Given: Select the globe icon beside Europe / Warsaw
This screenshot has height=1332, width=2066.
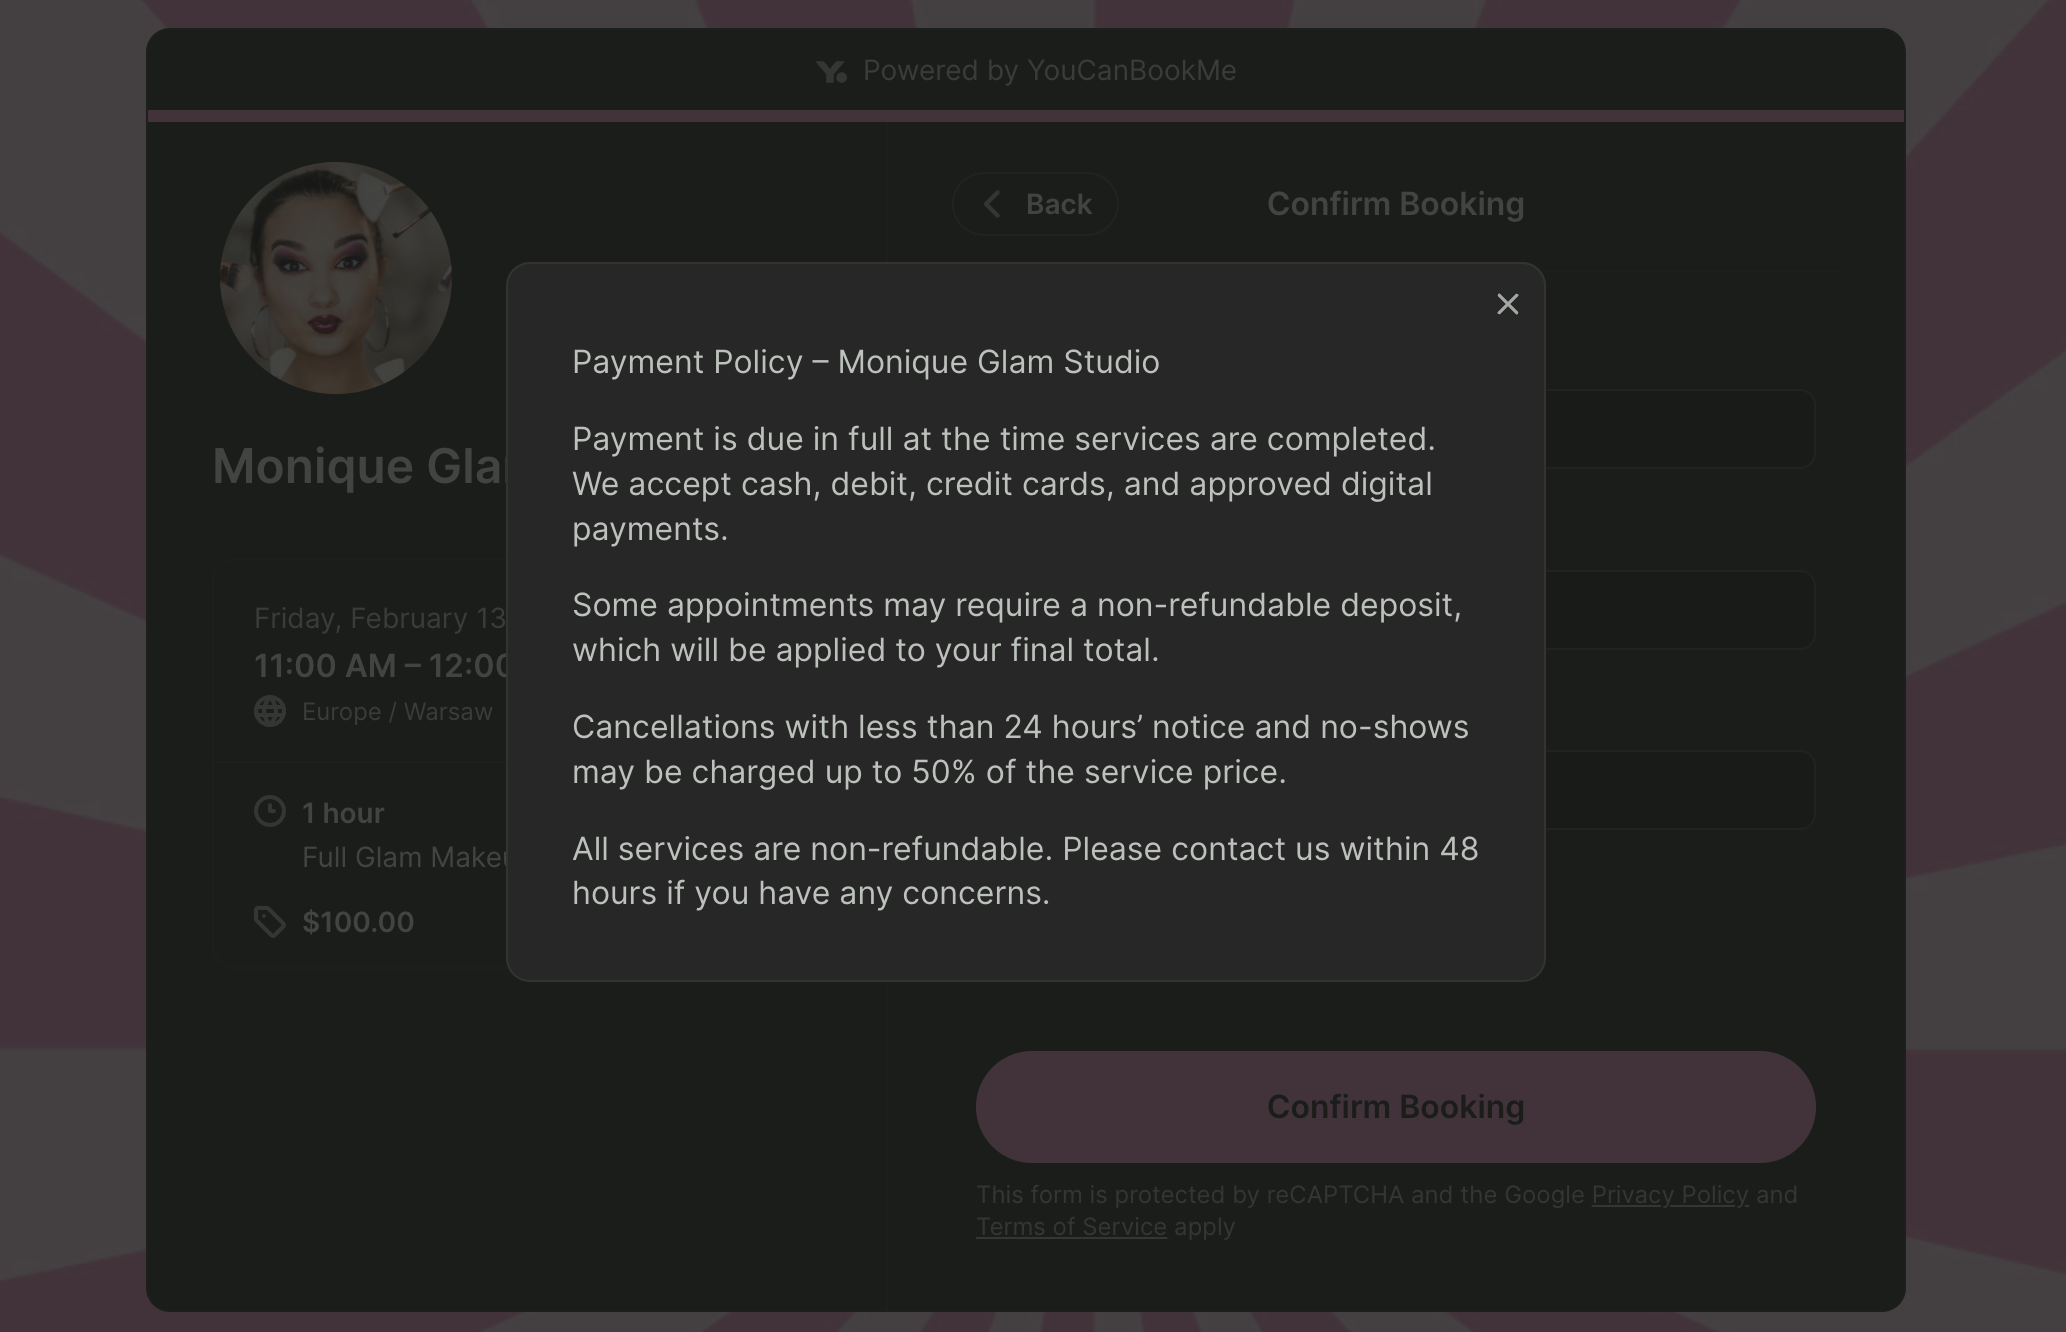Looking at the screenshot, I should (268, 711).
